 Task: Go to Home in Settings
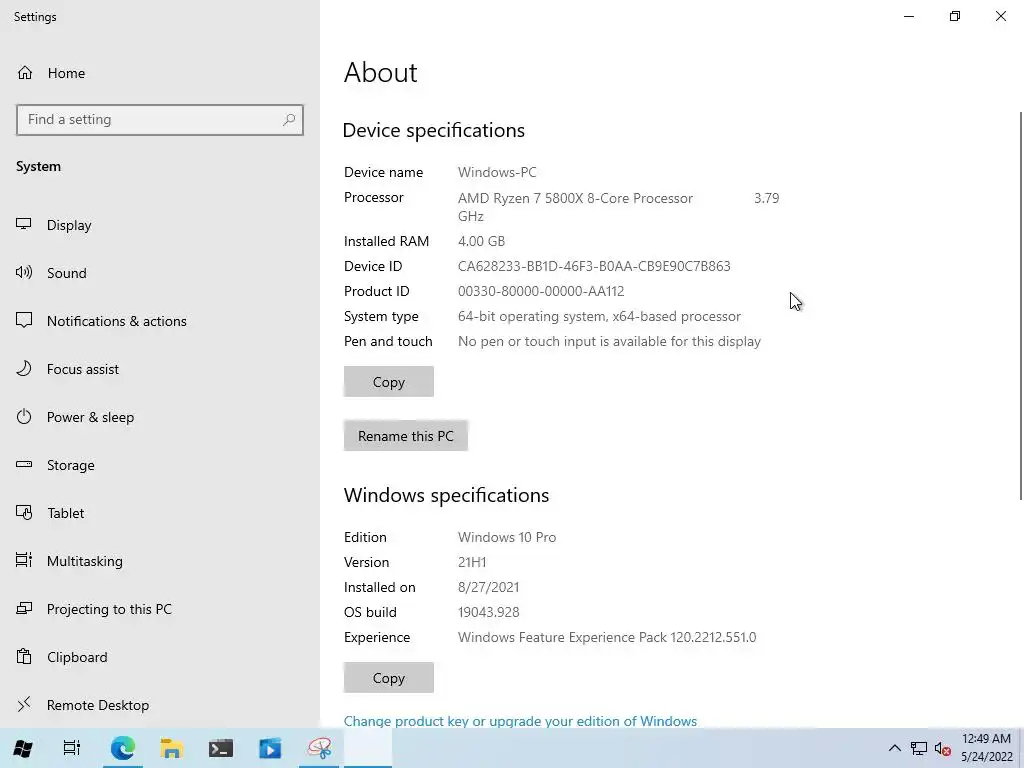(x=66, y=73)
